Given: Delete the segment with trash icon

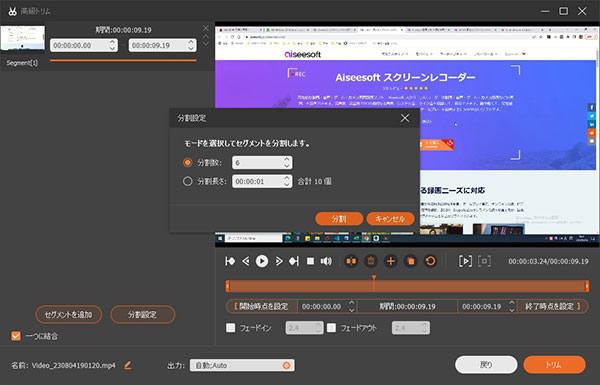Looking at the screenshot, I should (x=371, y=261).
